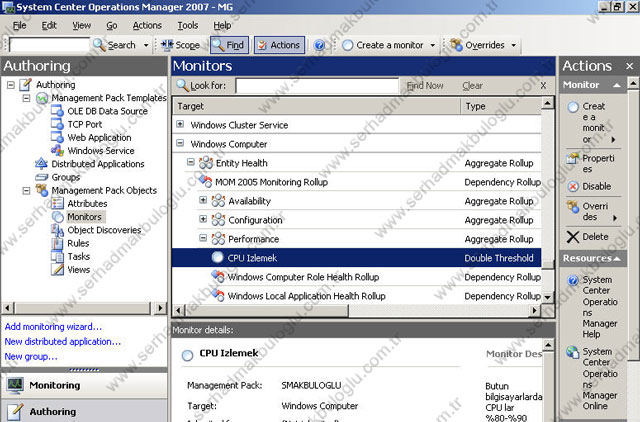Switch to the Monitoring workspace
This screenshot has width=640, height=422.
84,385
